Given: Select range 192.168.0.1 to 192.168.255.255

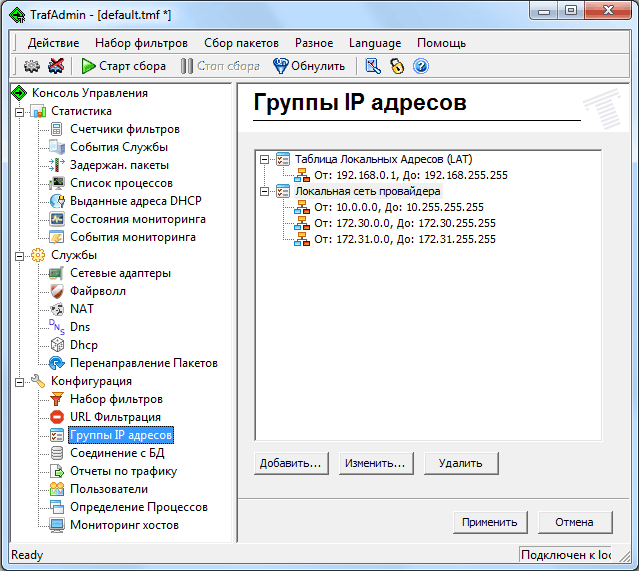Looking at the screenshot, I should pyautogui.click(x=411, y=175).
